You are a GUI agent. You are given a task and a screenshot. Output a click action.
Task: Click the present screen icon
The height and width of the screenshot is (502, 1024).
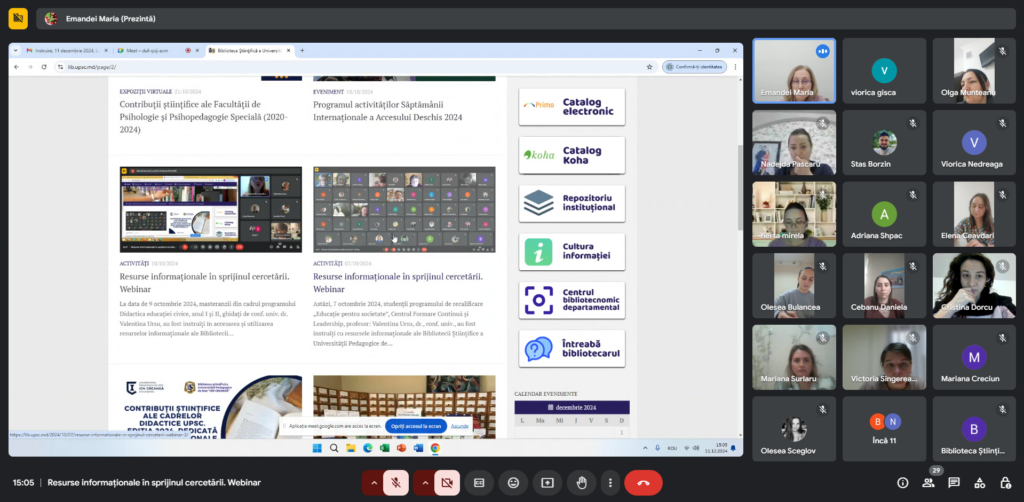point(547,483)
